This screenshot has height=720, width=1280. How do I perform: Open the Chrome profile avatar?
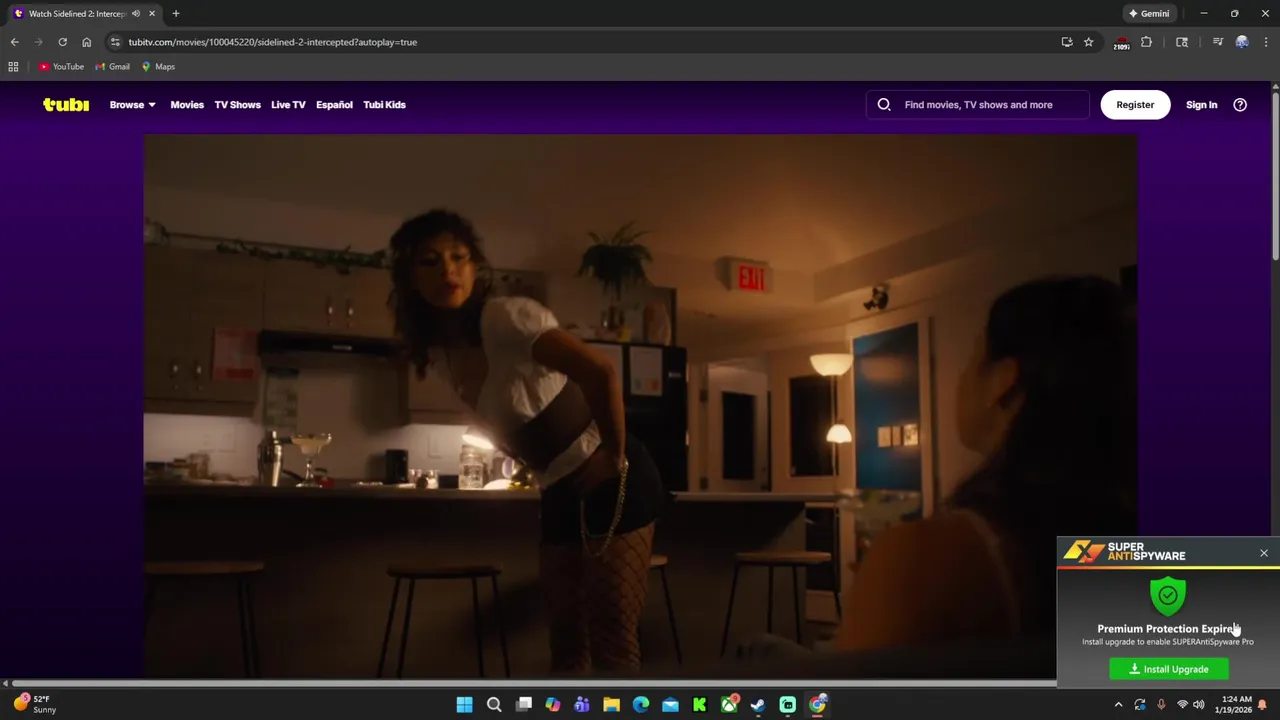[1242, 42]
